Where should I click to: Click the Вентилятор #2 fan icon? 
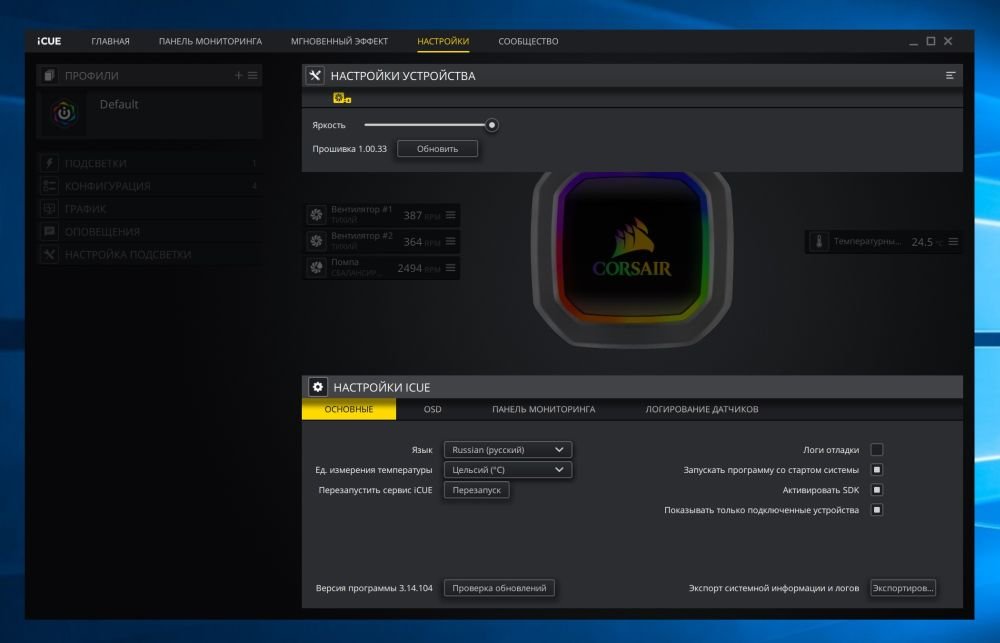coord(316,241)
